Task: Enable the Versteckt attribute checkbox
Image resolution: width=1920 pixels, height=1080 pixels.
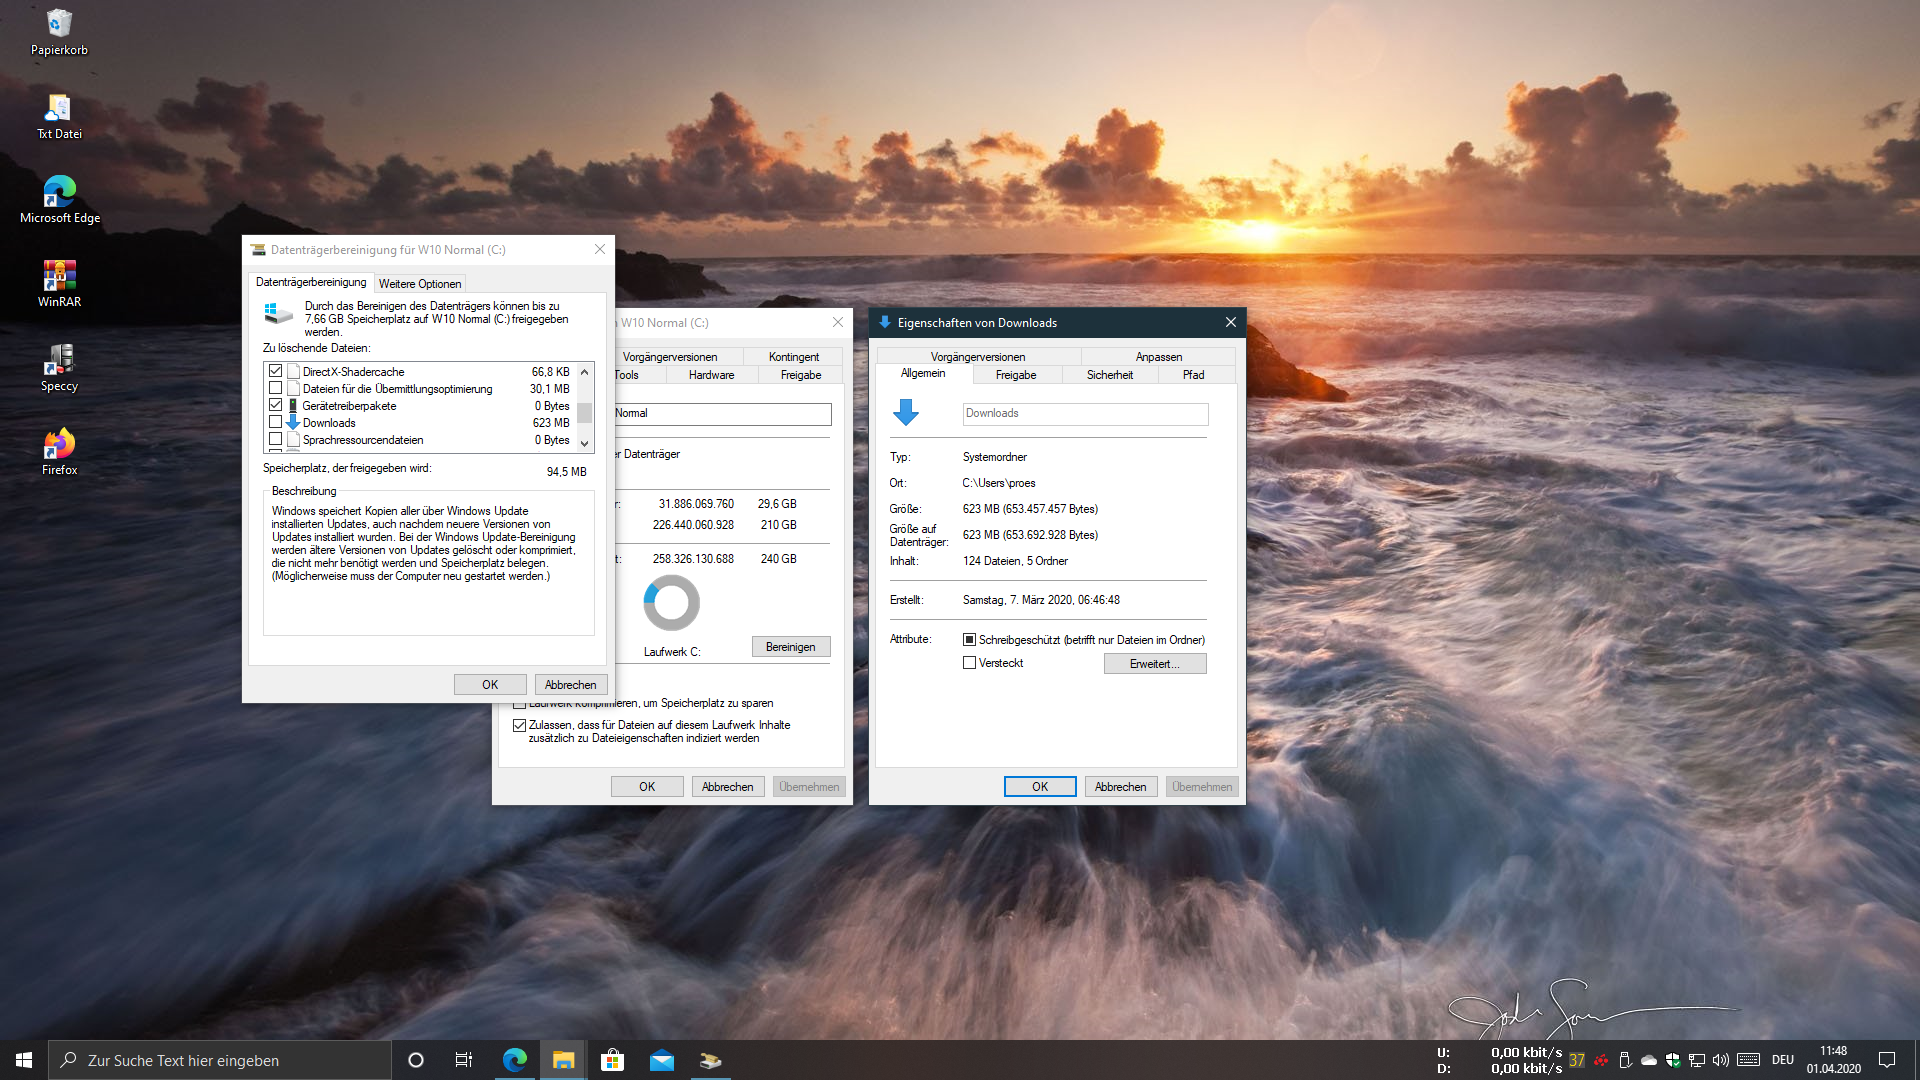Action: pyautogui.click(x=969, y=663)
